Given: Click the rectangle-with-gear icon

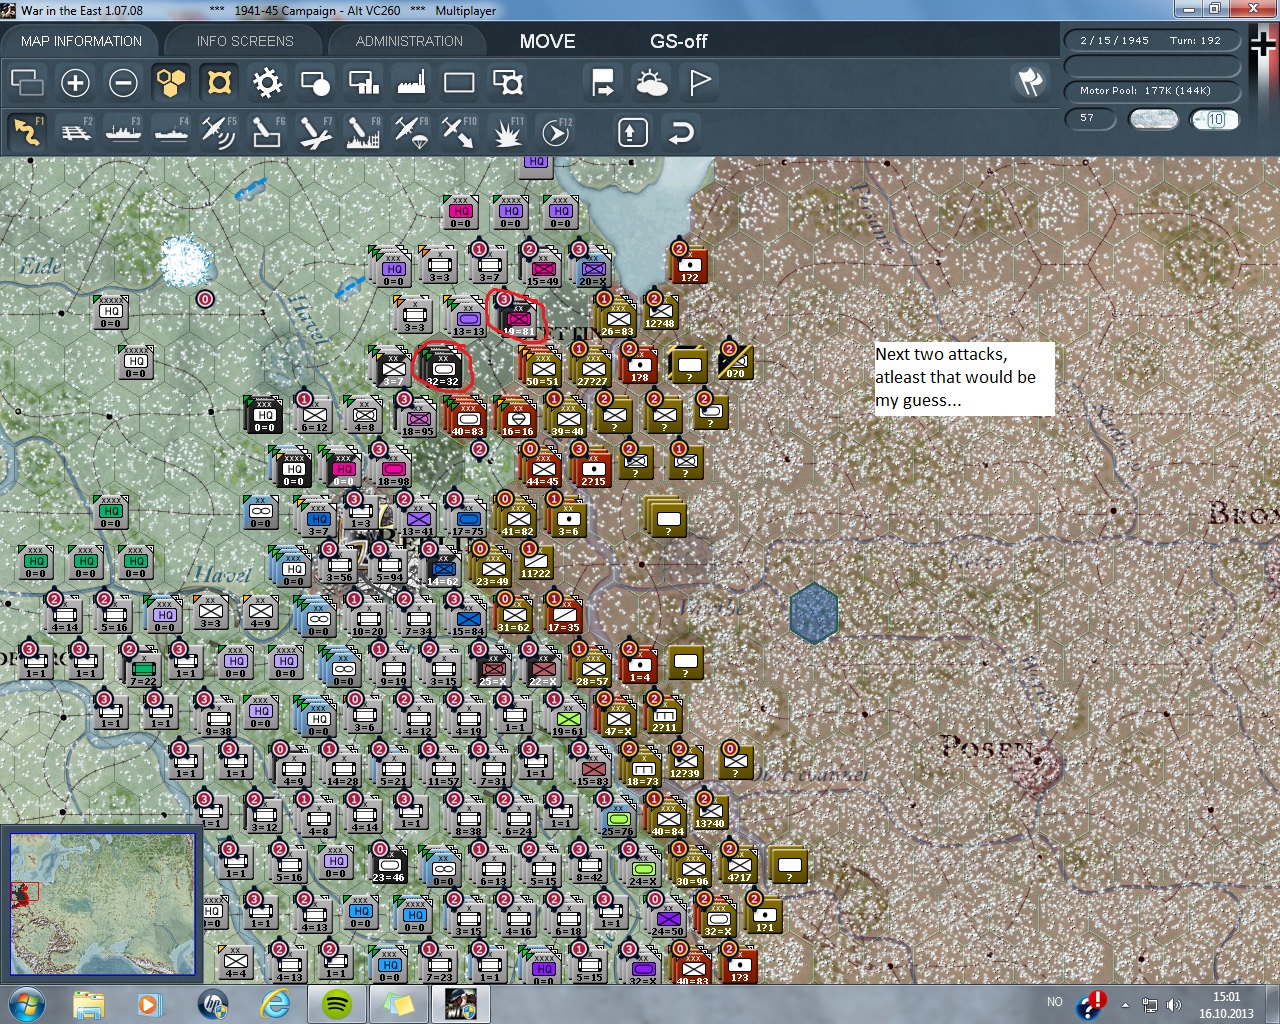Looking at the screenshot, I should [x=508, y=83].
